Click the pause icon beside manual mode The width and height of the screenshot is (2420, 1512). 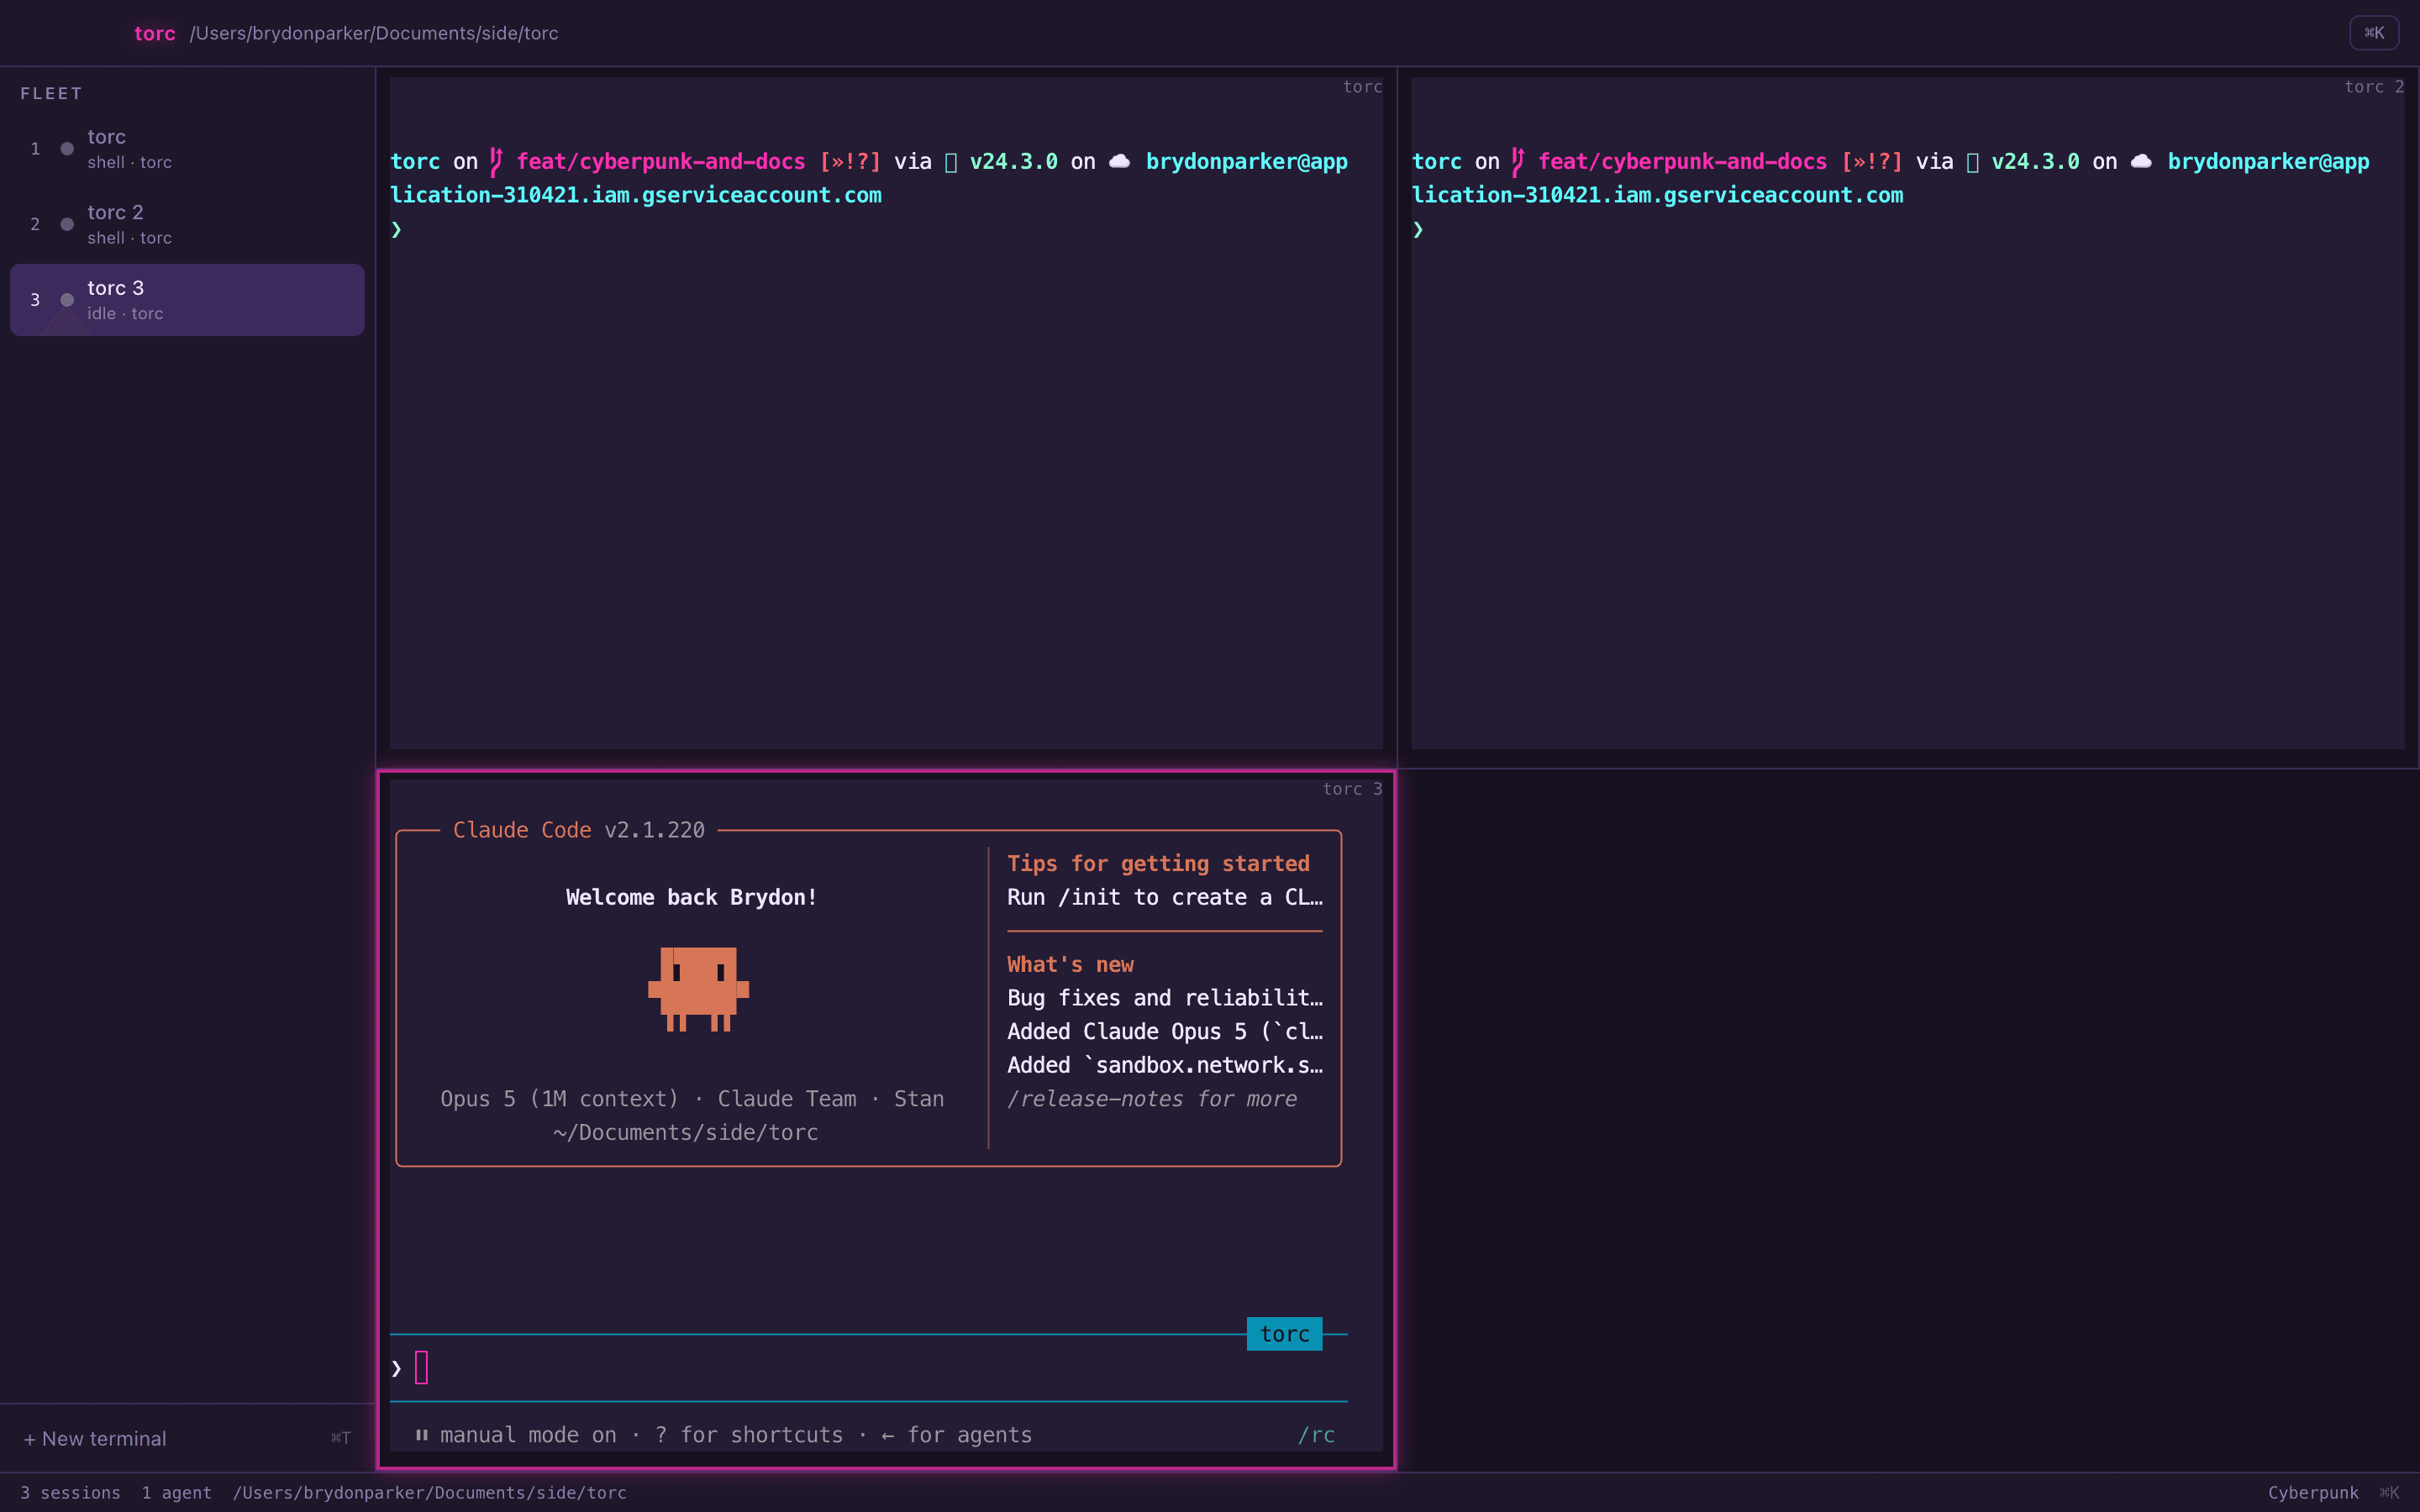422,1435
